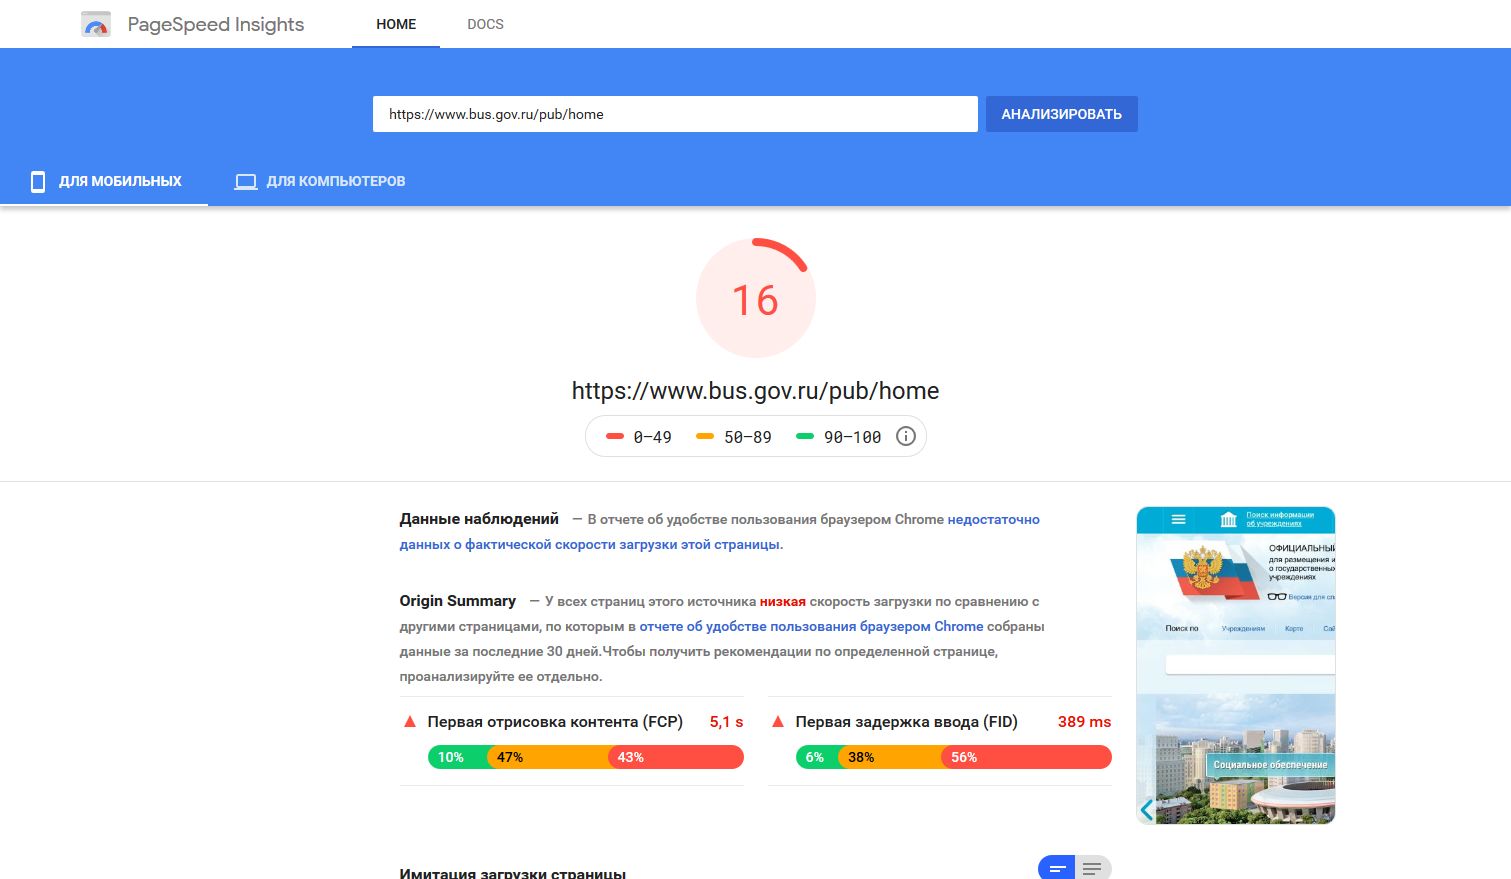
Task: Click the 90–100 legend range
Action: (838, 437)
